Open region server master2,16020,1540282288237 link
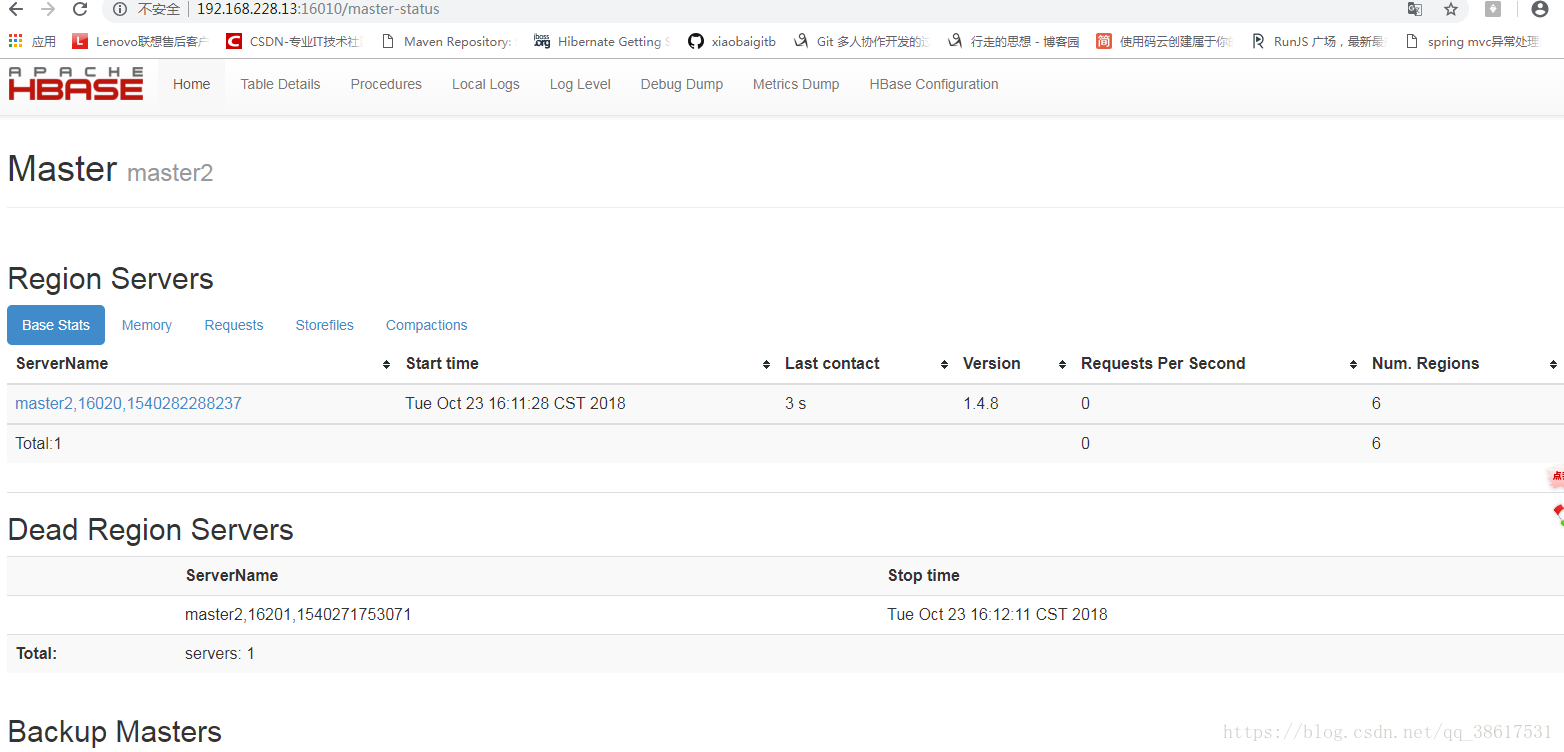Viewport: 1564px width, 752px height. [x=128, y=403]
